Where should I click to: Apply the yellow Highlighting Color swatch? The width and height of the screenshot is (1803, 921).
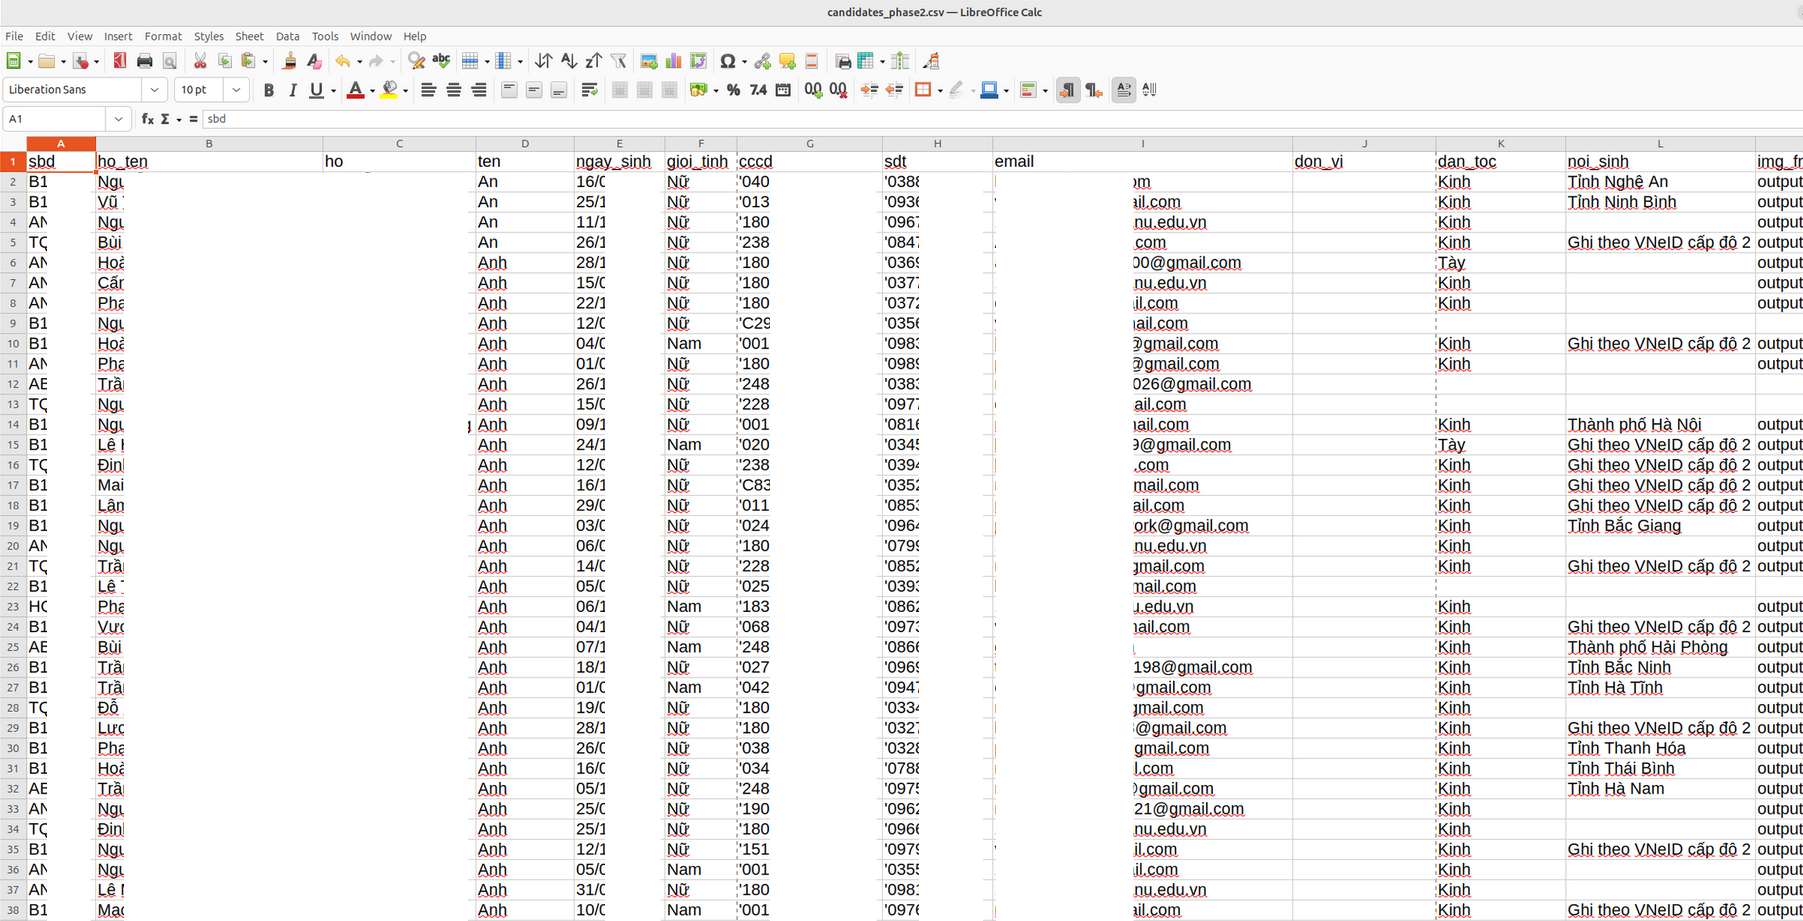[x=390, y=90]
